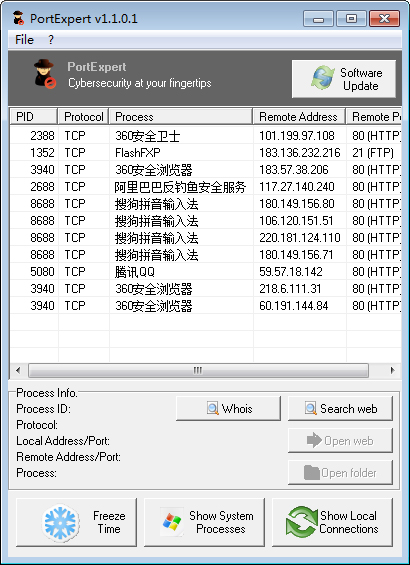Click the 360安全卫士 process name

click(x=148, y=136)
